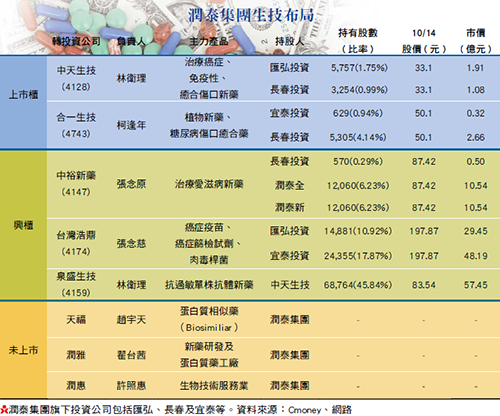500x416 pixels.
Task: Select the 興櫃 category cell
Action: (23, 226)
